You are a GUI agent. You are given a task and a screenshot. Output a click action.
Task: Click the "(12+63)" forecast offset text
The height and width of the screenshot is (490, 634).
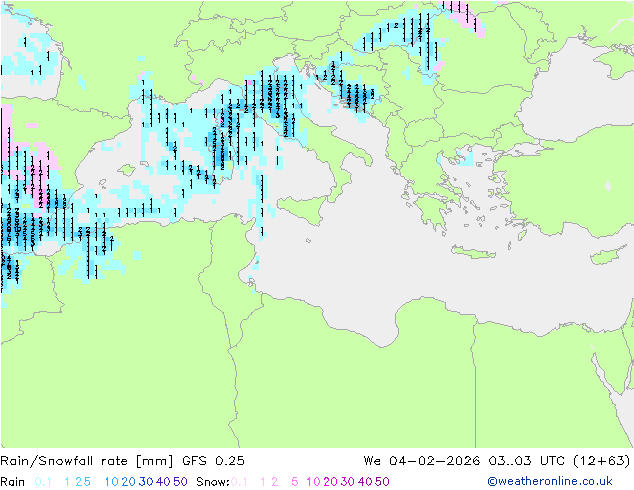(x=602, y=461)
